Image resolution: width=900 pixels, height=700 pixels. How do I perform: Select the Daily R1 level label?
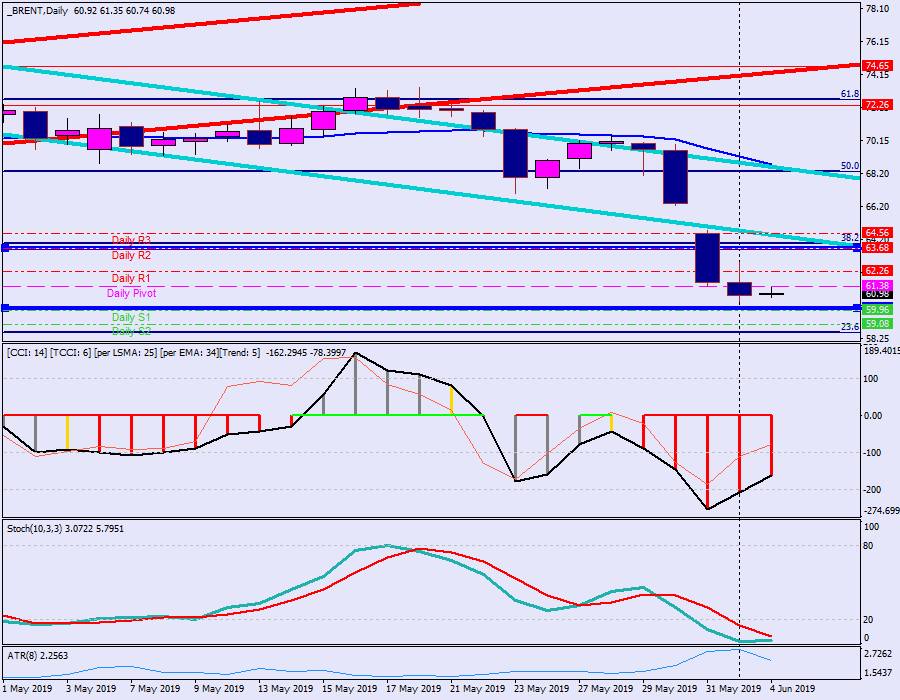[131, 278]
